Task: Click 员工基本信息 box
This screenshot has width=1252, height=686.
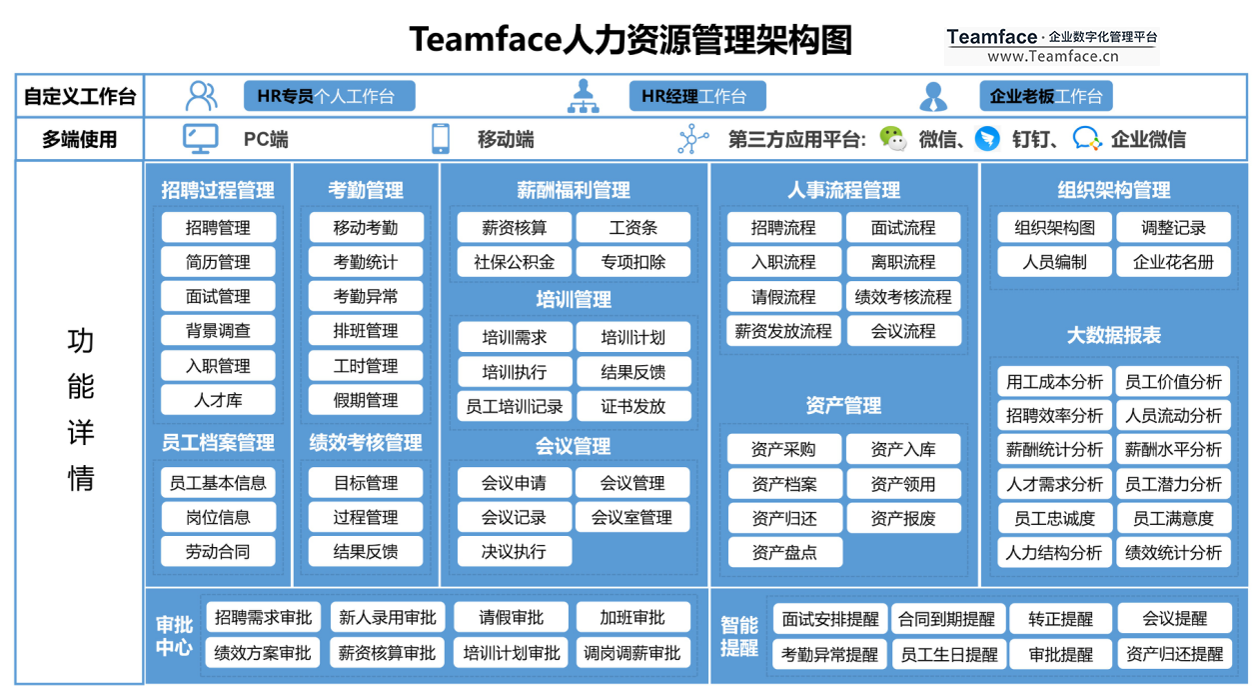Action: (x=218, y=483)
